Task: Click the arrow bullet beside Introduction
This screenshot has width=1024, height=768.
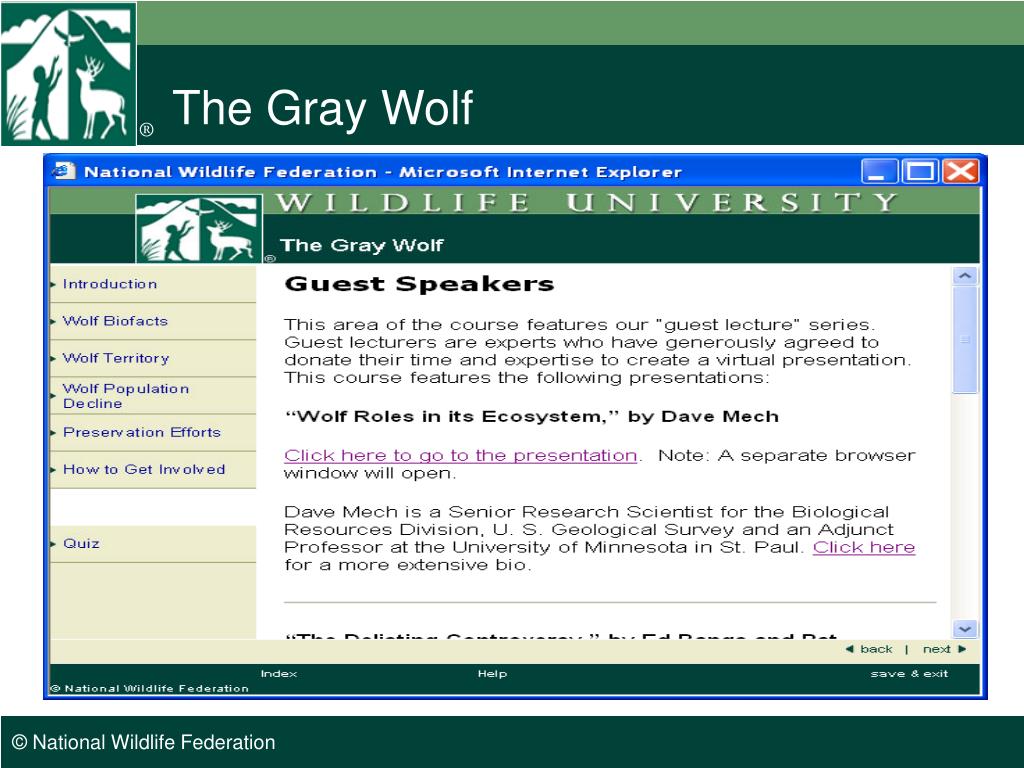Action: [x=53, y=284]
